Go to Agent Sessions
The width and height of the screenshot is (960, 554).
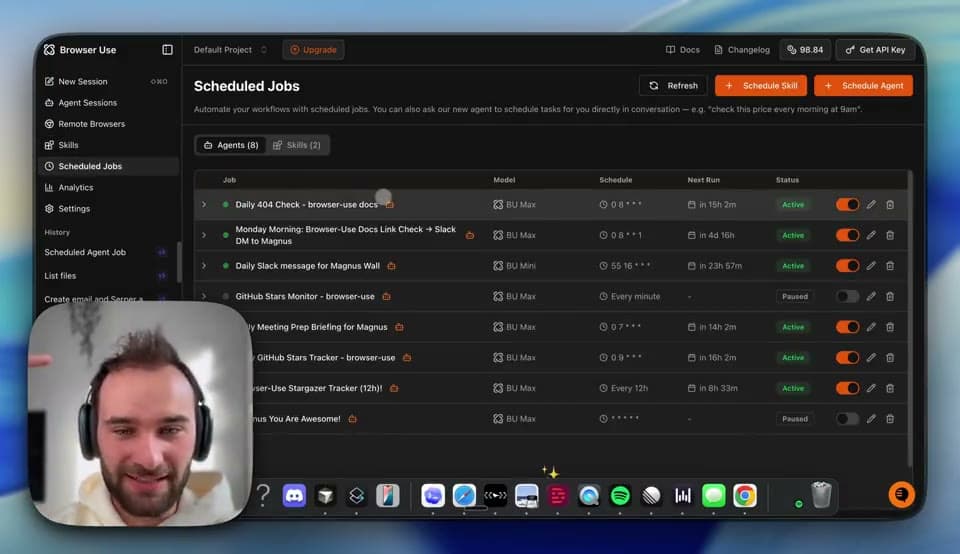pyautogui.click(x=106, y=103)
